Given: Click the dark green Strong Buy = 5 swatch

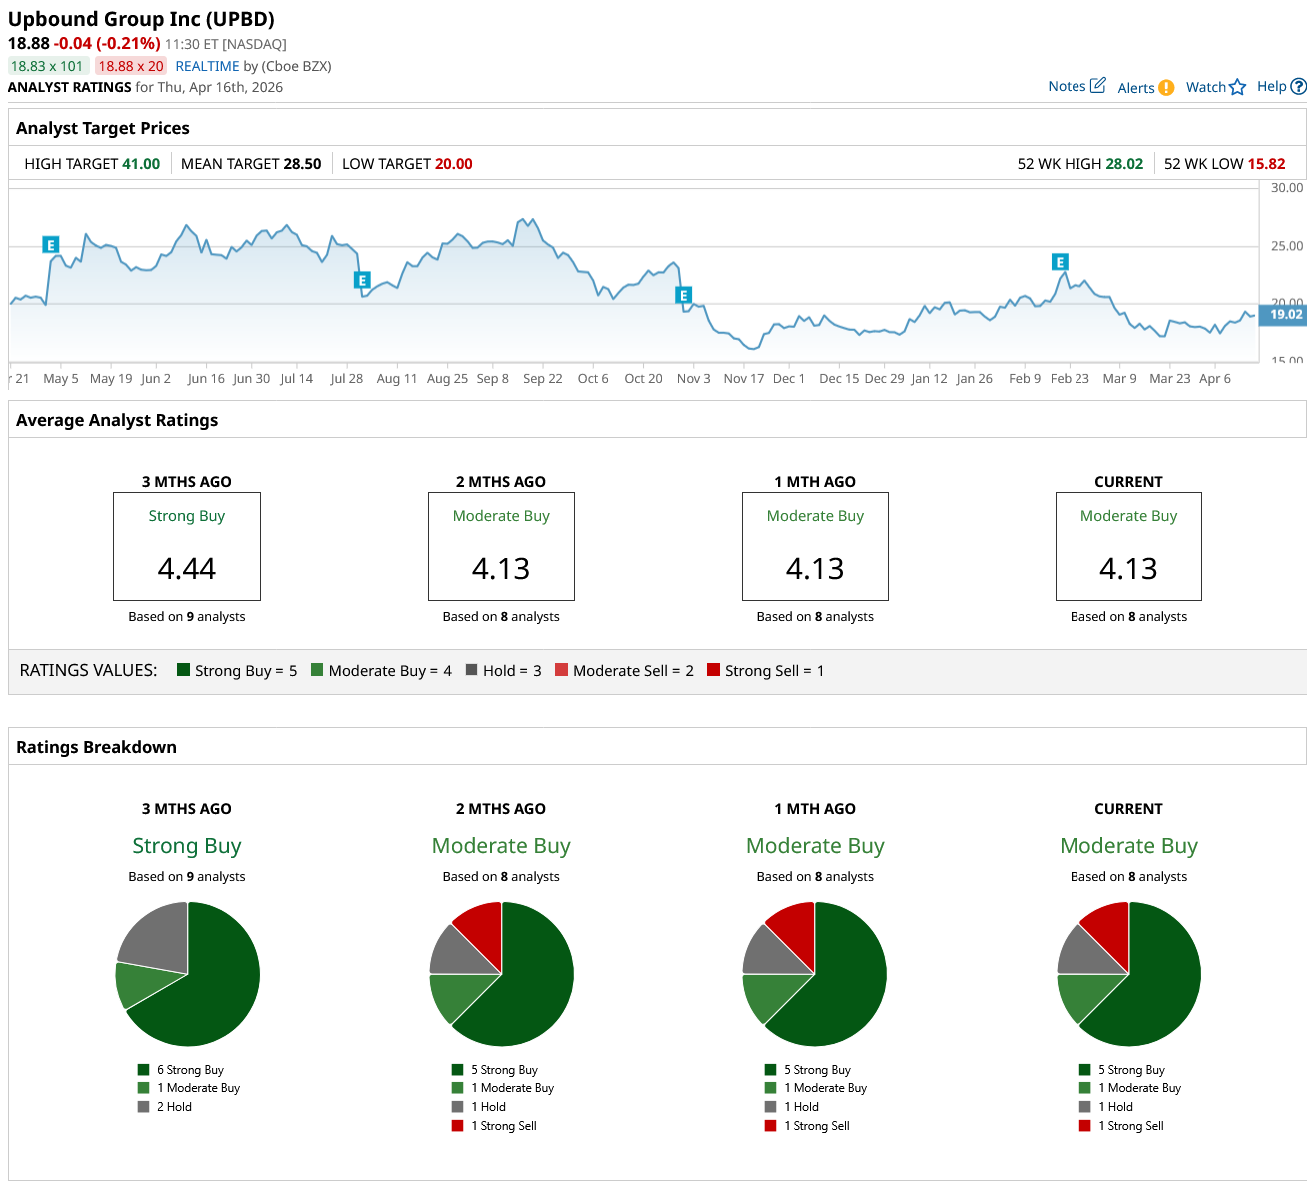Looking at the screenshot, I should (x=183, y=670).
